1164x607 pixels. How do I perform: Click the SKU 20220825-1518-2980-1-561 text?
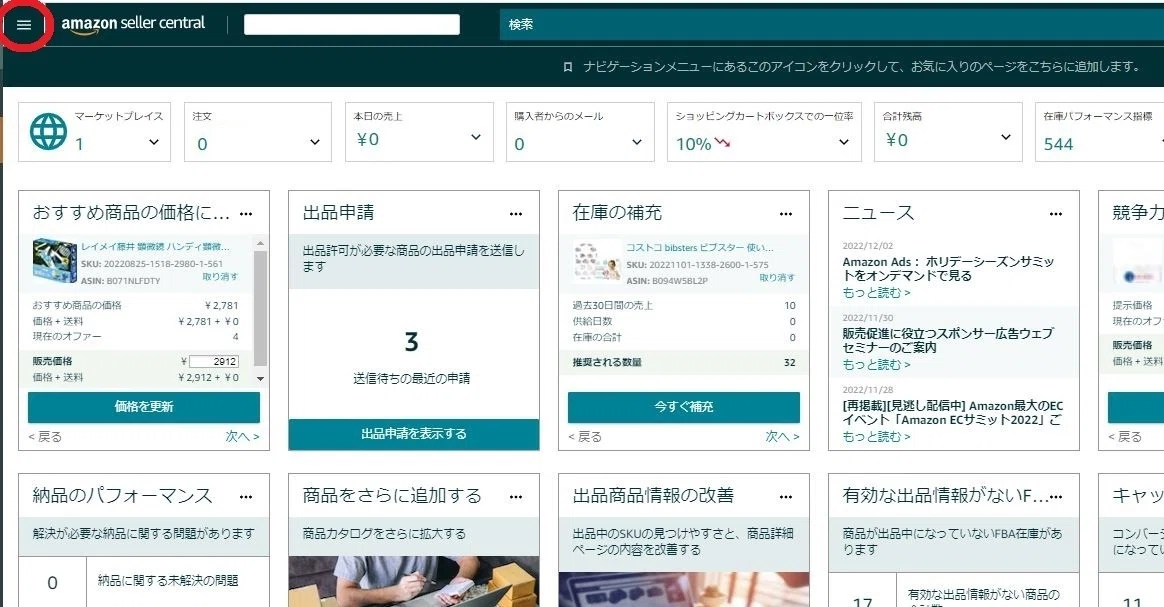pos(152,263)
